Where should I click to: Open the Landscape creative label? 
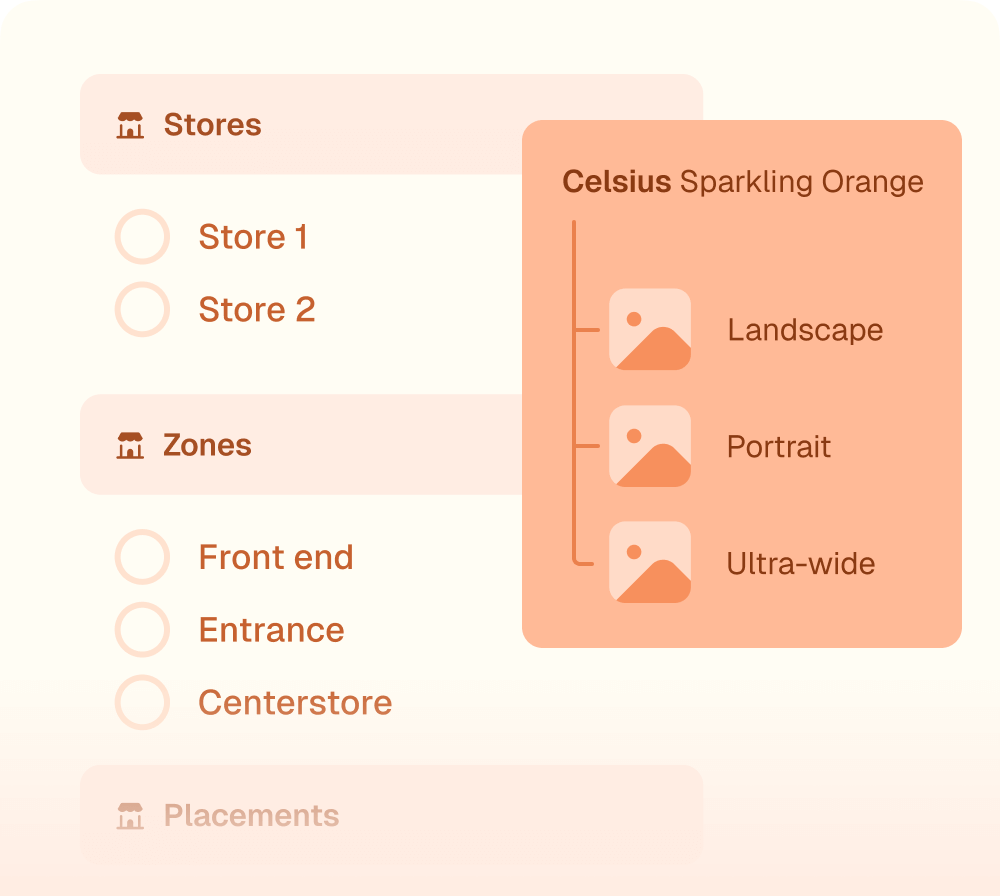(x=805, y=330)
